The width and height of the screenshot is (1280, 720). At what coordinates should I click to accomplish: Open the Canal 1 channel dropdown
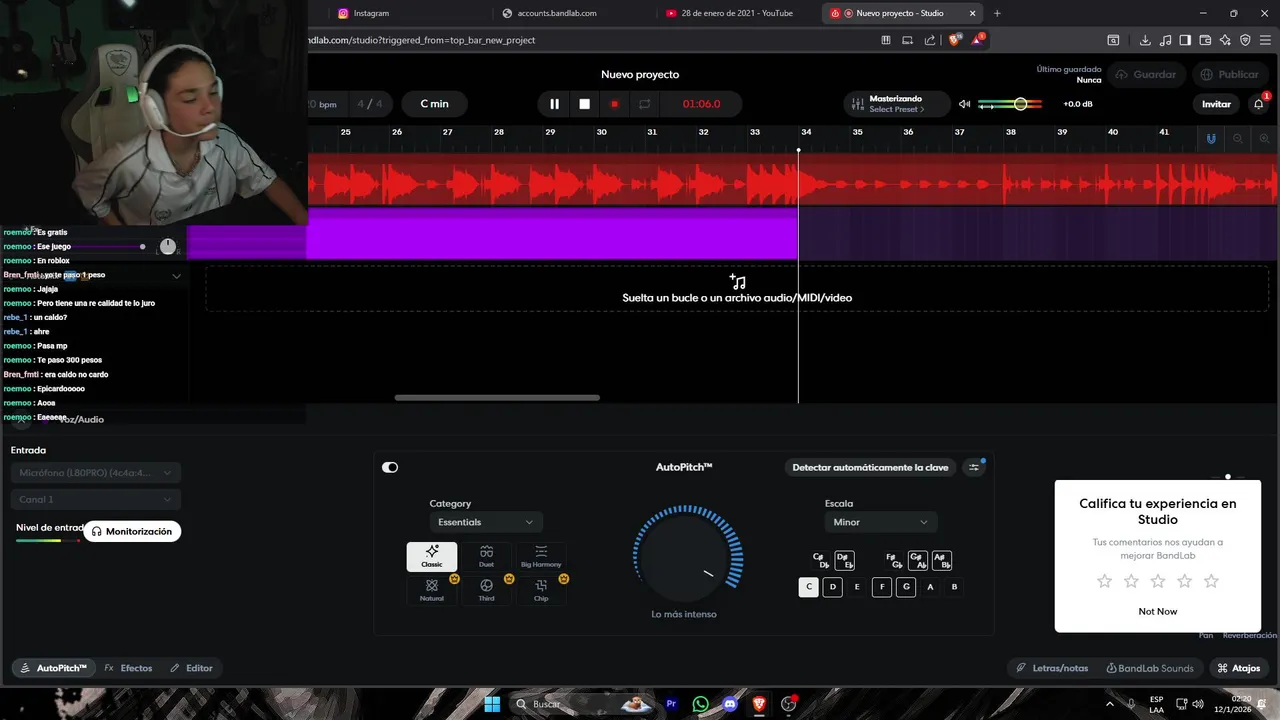click(x=95, y=499)
